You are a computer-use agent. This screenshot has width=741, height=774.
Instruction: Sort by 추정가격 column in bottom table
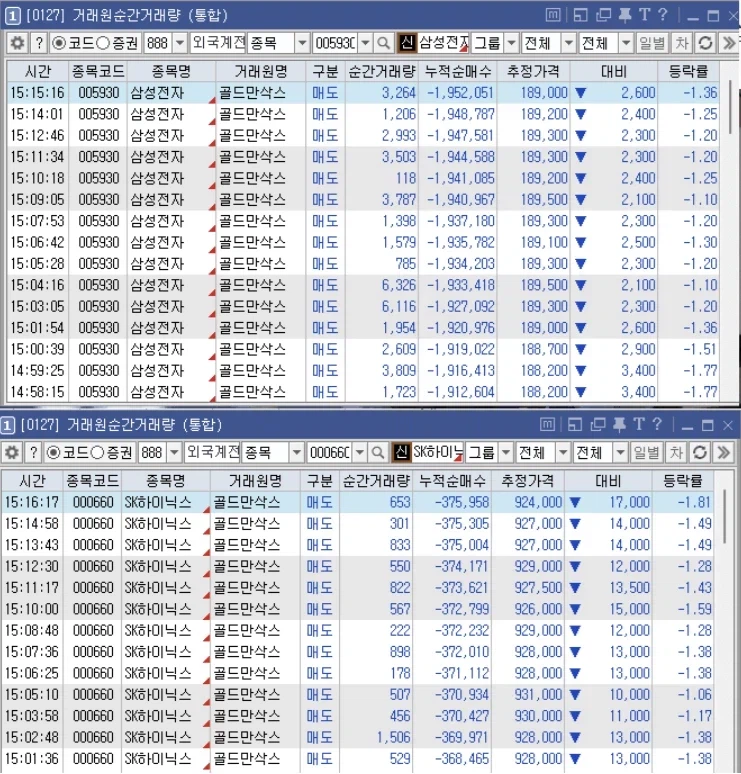[x=528, y=481]
